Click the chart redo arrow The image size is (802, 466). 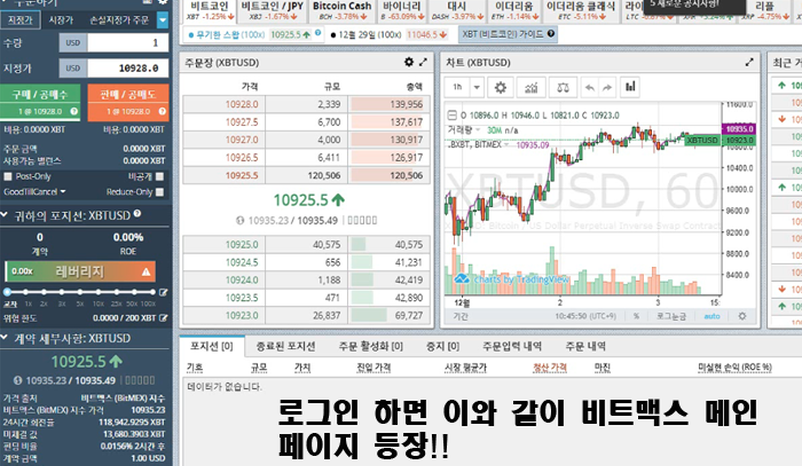click(x=608, y=87)
